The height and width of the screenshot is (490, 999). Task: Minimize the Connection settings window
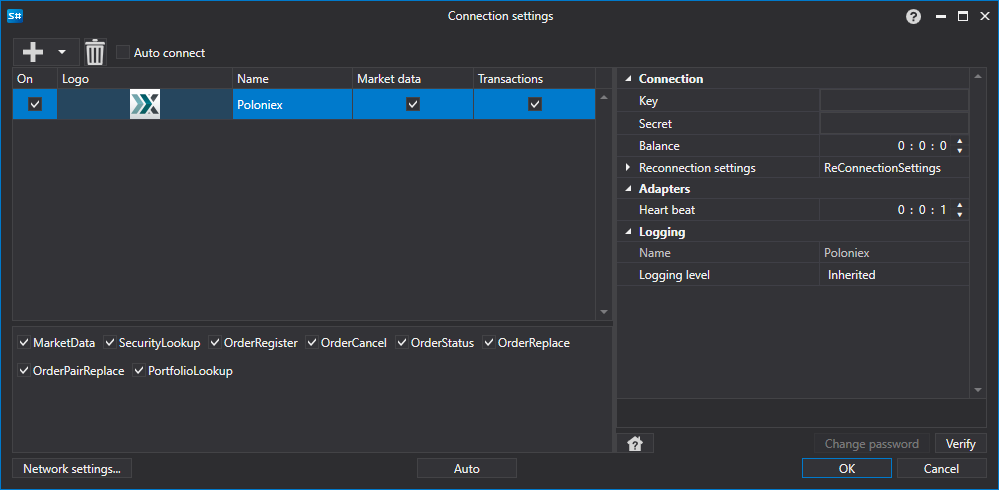click(x=940, y=17)
